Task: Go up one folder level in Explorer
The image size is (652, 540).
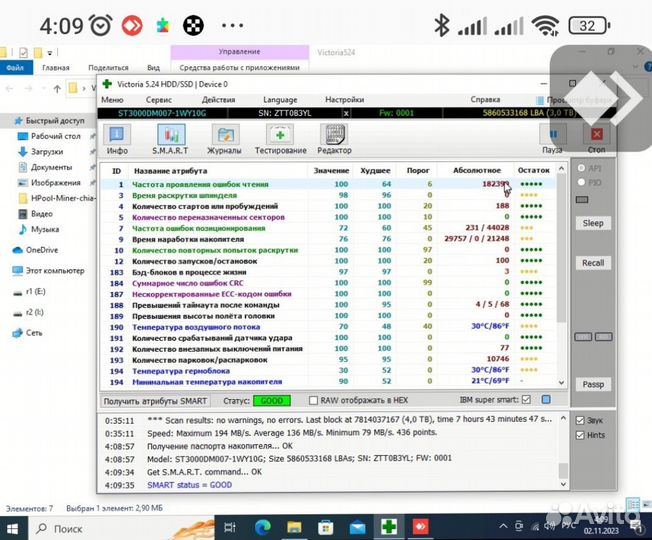Action: (x=57, y=88)
